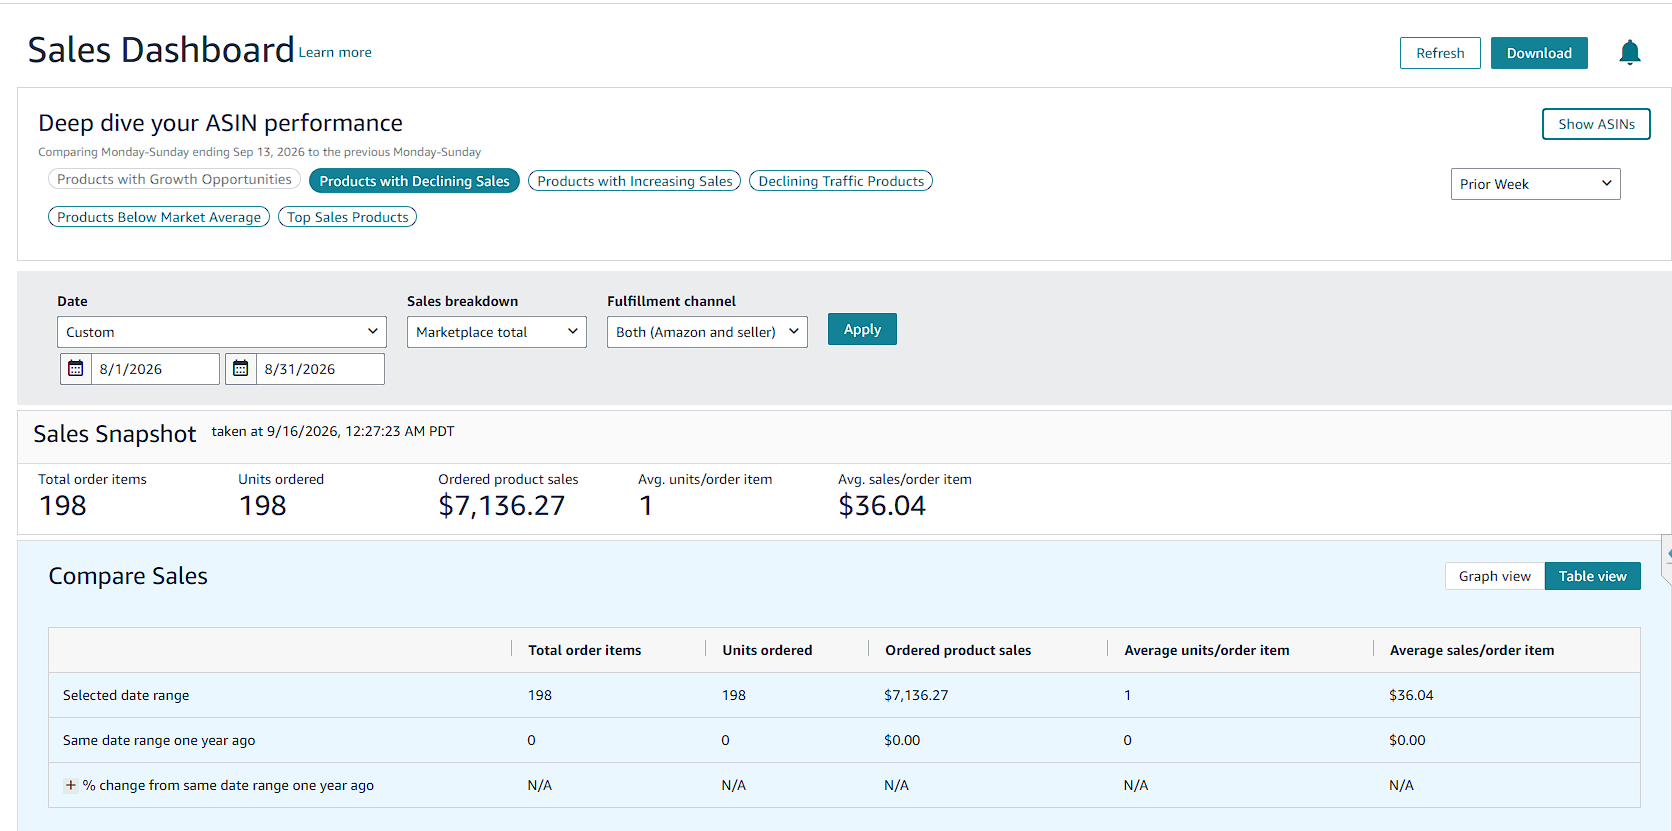Open the Prior Week comparison dropdown

pos(1535,184)
